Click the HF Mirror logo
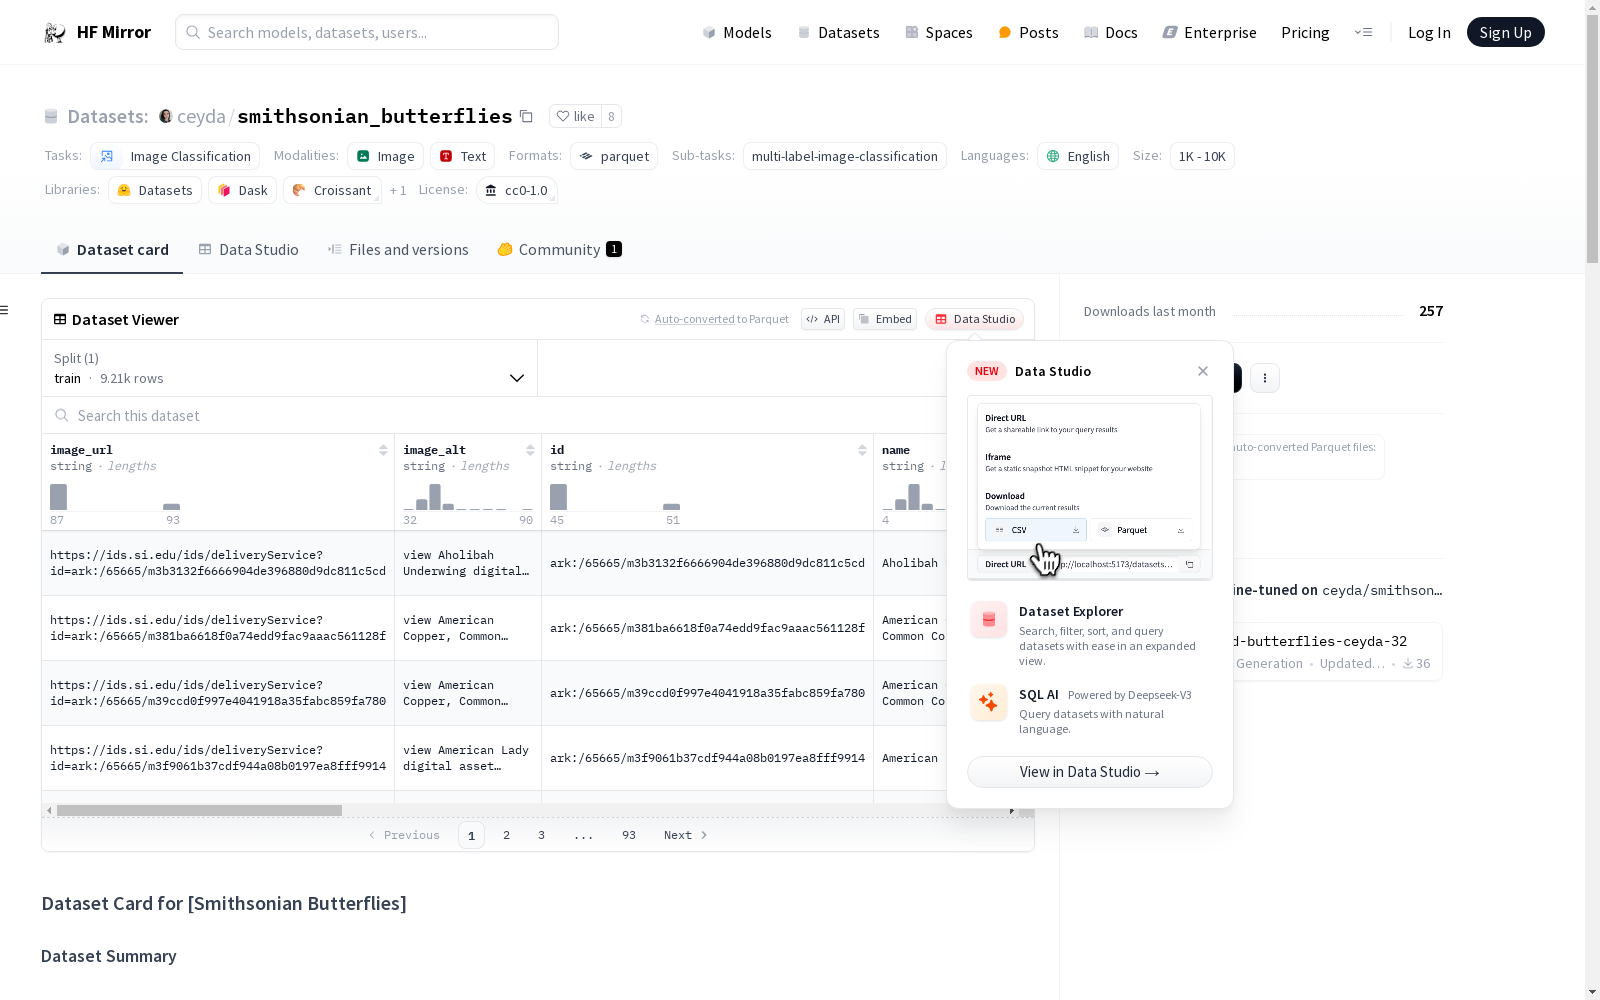This screenshot has width=1600, height=1000. coord(97,32)
